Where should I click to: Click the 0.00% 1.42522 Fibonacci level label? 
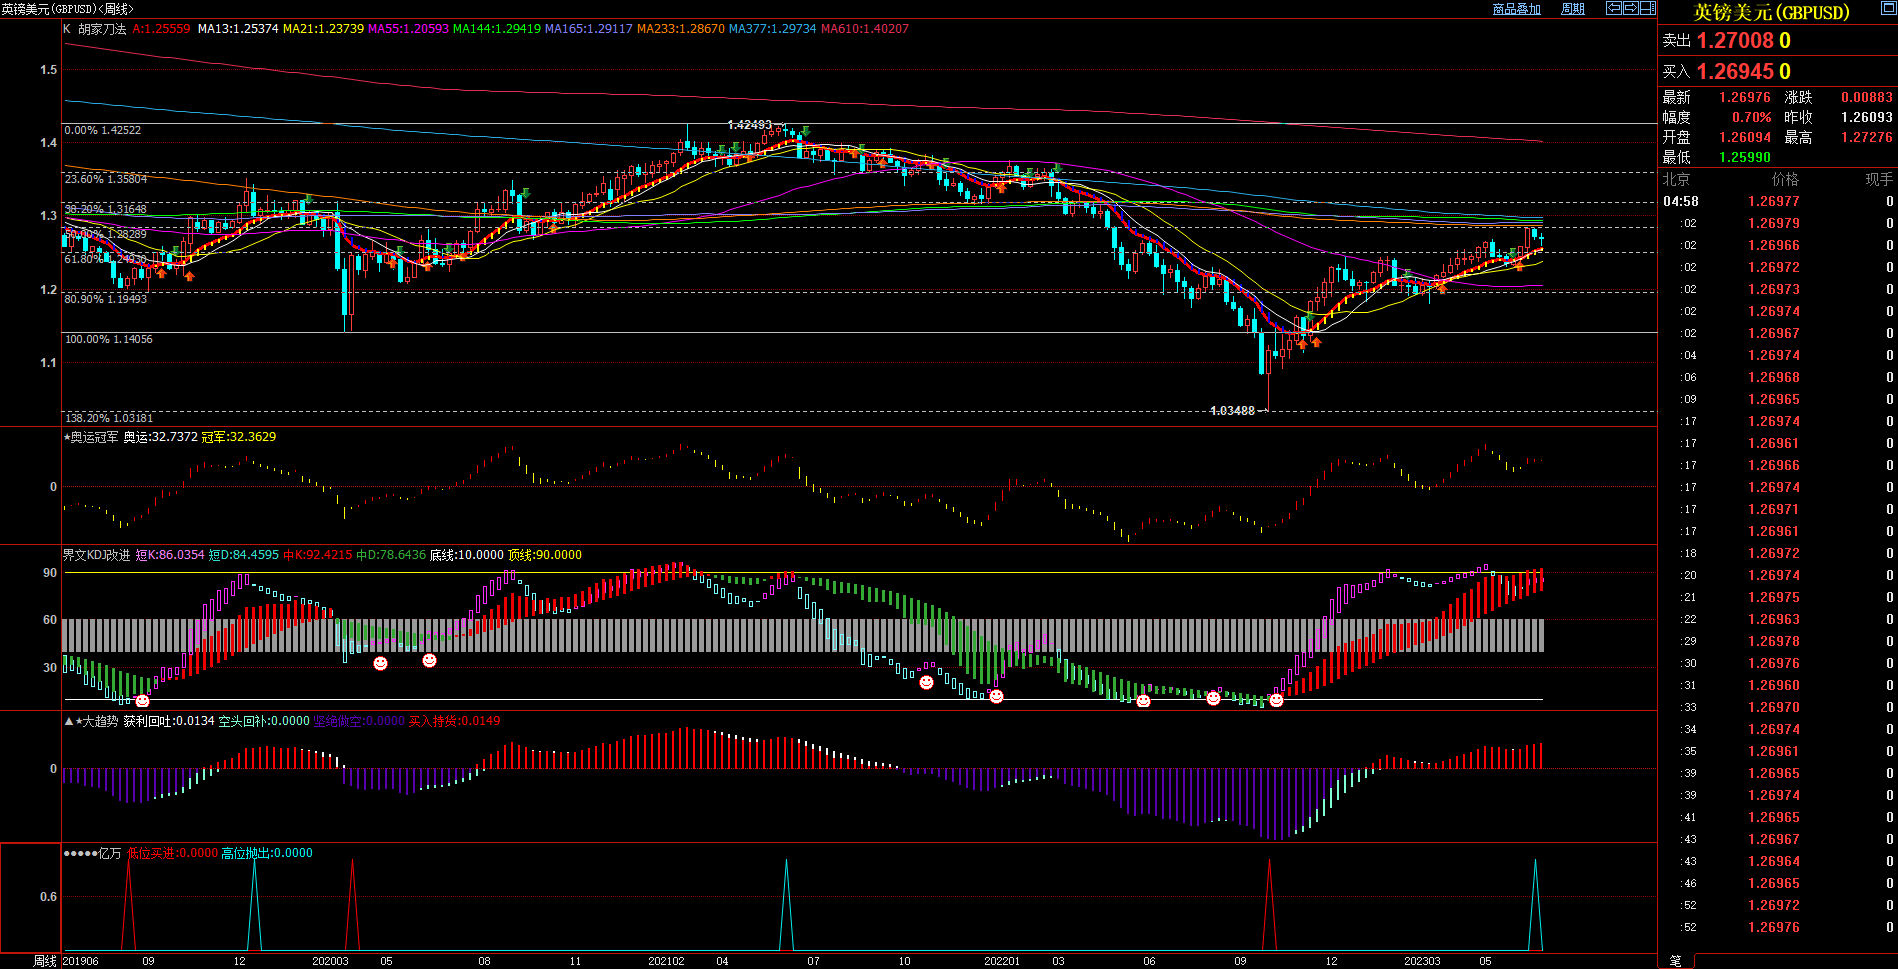tap(103, 131)
